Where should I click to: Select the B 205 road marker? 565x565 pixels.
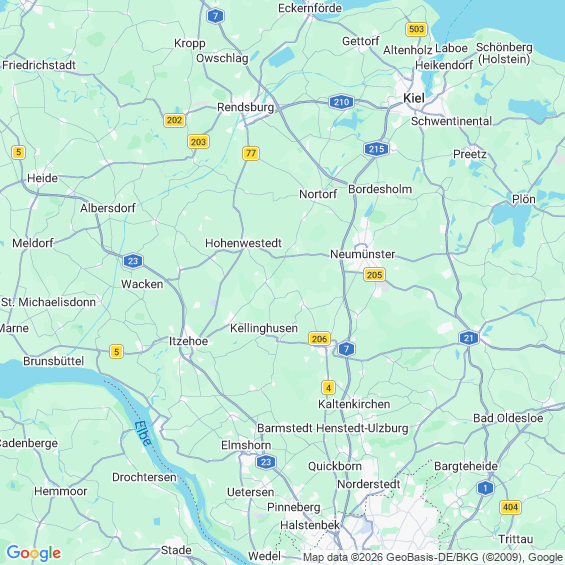(x=374, y=275)
